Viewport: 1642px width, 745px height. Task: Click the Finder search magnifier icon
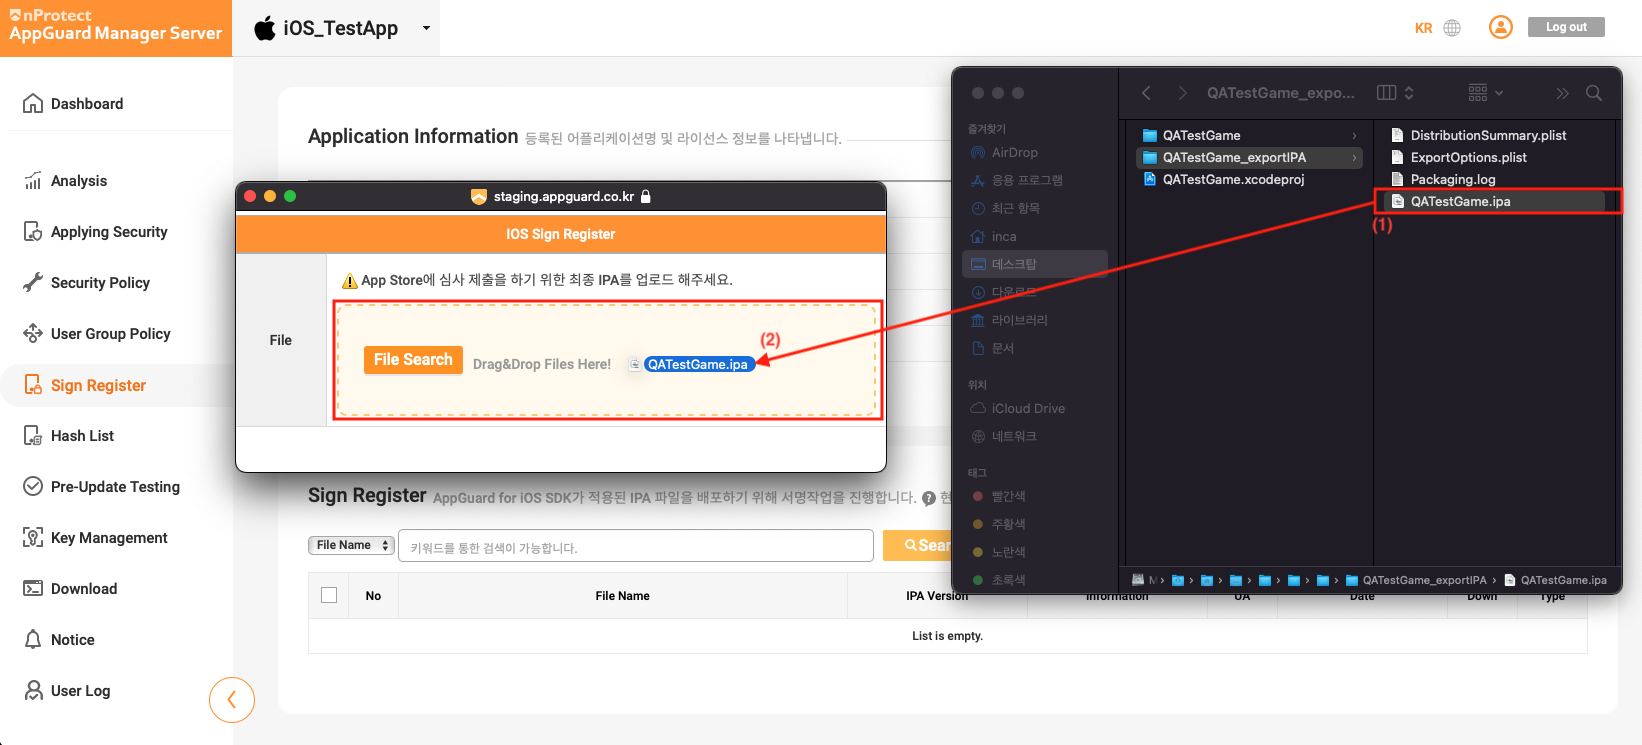point(1594,93)
